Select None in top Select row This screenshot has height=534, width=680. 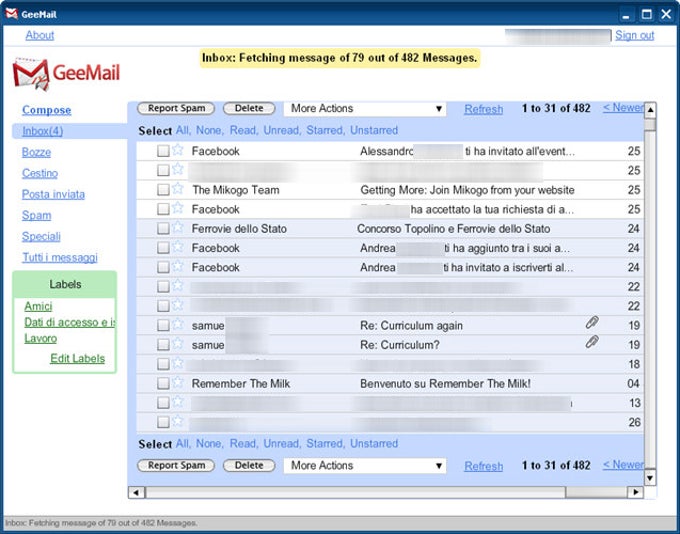209,130
